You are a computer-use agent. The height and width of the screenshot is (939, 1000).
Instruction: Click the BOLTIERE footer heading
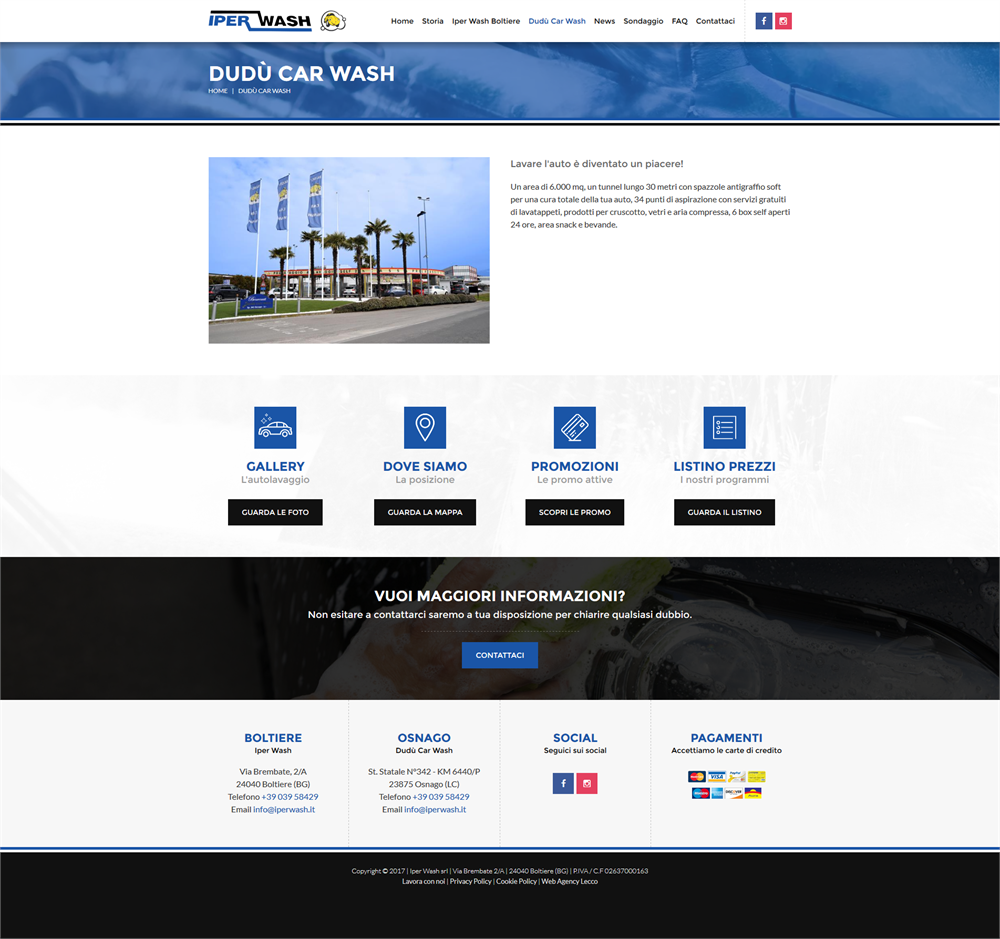tap(273, 738)
